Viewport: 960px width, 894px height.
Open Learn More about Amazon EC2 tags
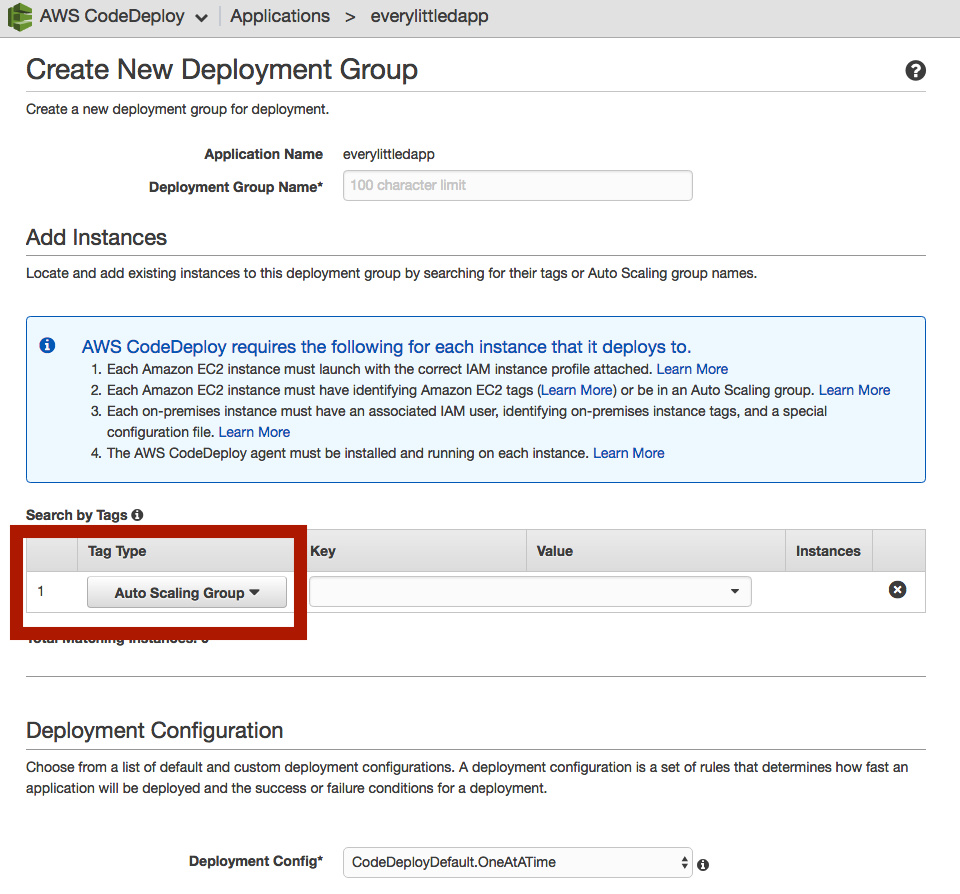coord(576,390)
